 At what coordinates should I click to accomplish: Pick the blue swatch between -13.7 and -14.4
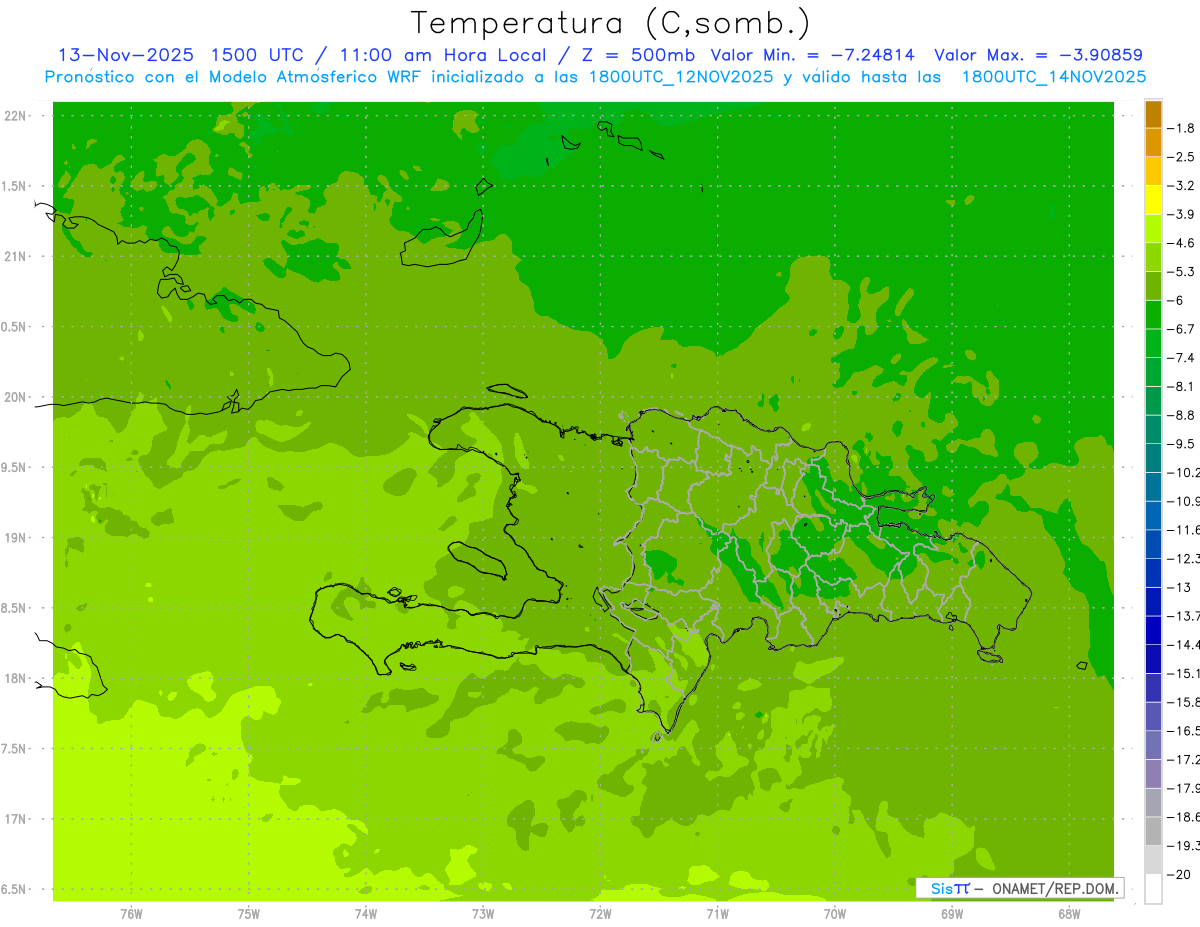point(1153,630)
